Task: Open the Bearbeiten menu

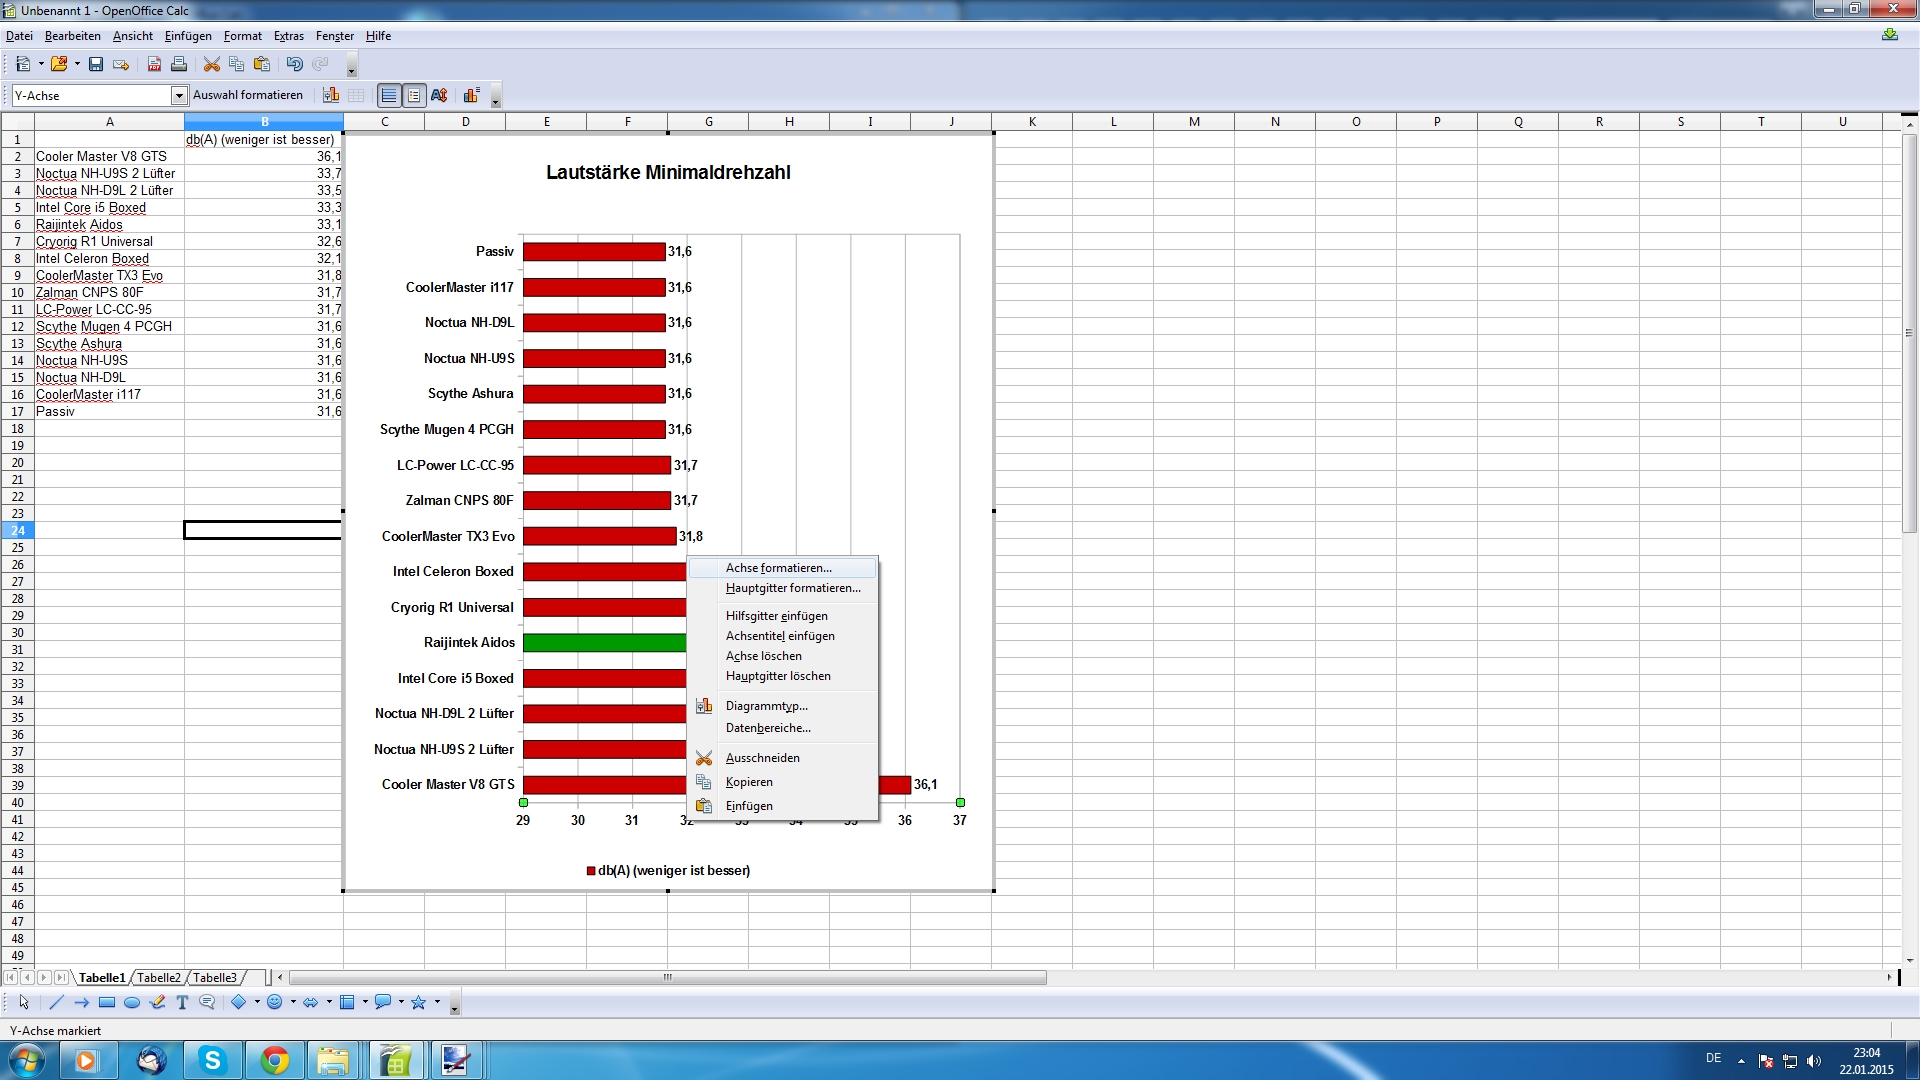Action: tap(72, 36)
